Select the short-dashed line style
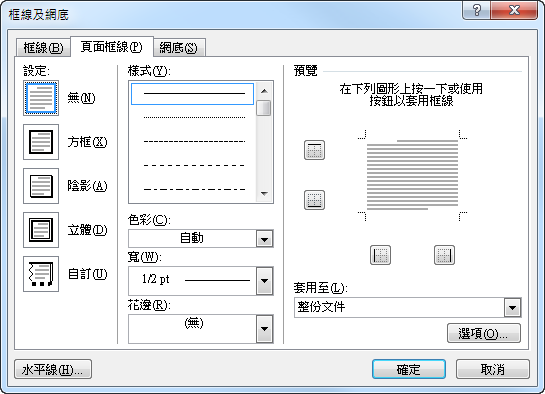The width and height of the screenshot is (545, 394). 194,142
